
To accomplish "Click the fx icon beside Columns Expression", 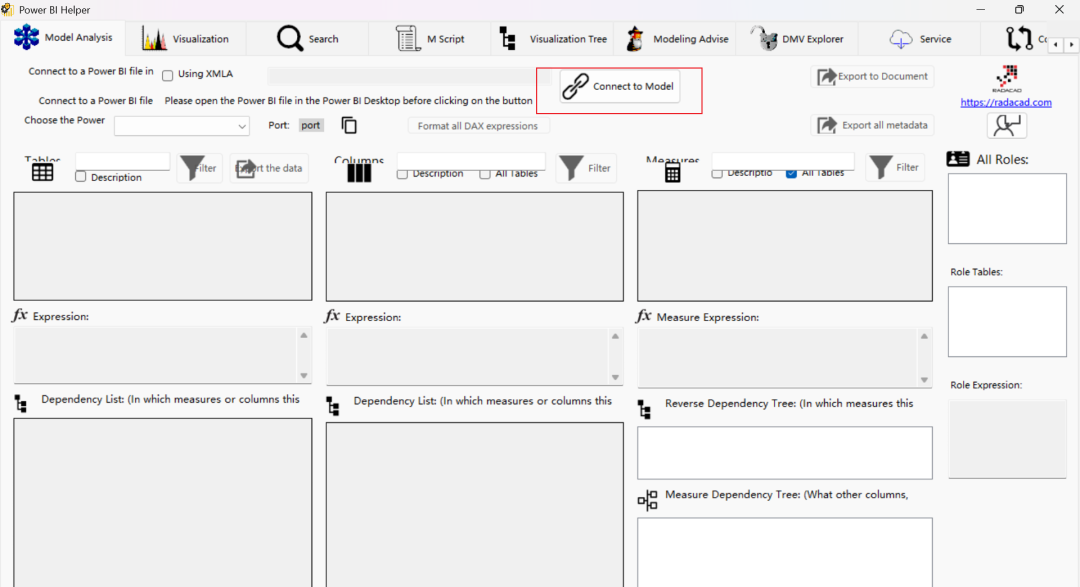I will [332, 316].
